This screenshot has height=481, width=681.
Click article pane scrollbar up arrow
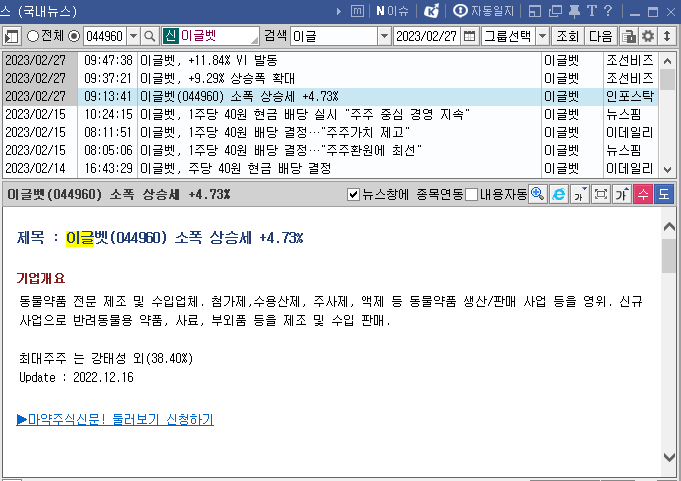669,226
